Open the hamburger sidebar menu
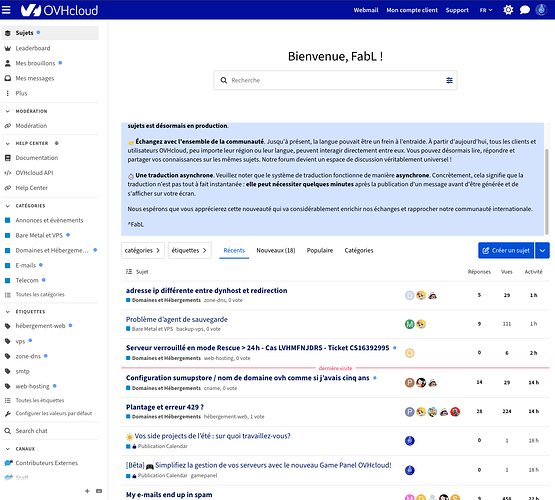 point(6,10)
